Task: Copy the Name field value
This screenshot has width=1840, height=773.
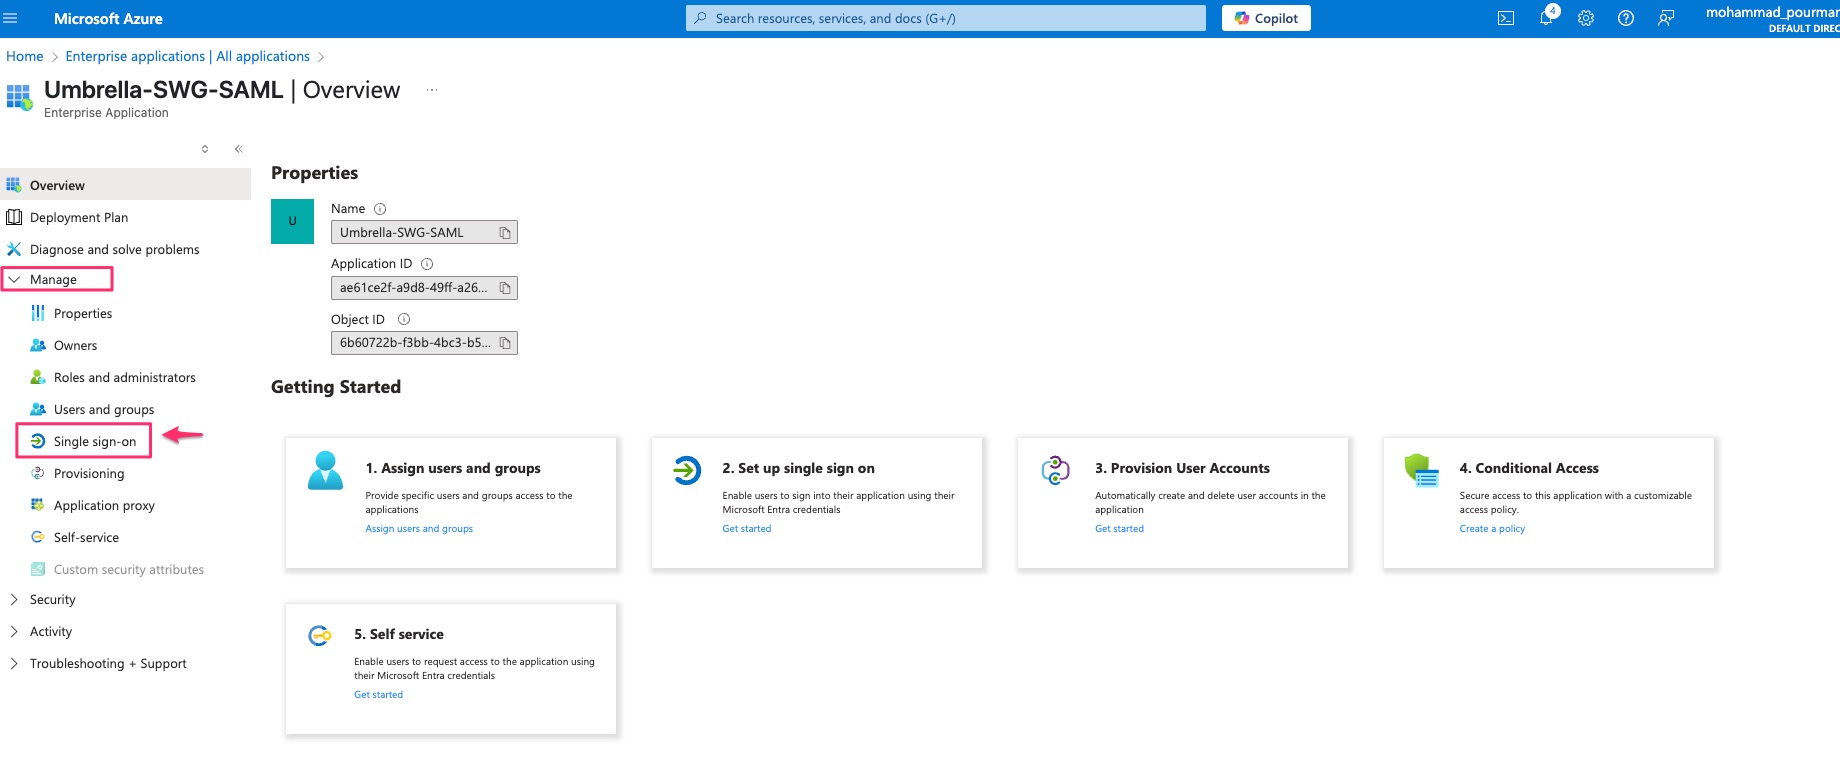Action: point(505,233)
